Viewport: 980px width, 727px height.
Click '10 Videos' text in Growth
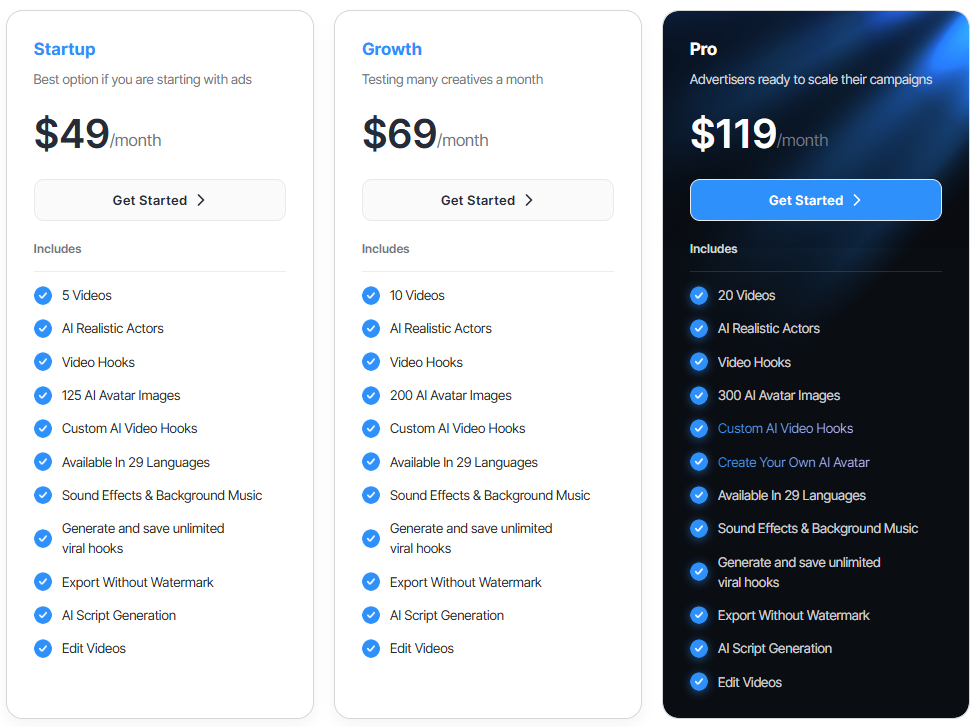pos(417,295)
